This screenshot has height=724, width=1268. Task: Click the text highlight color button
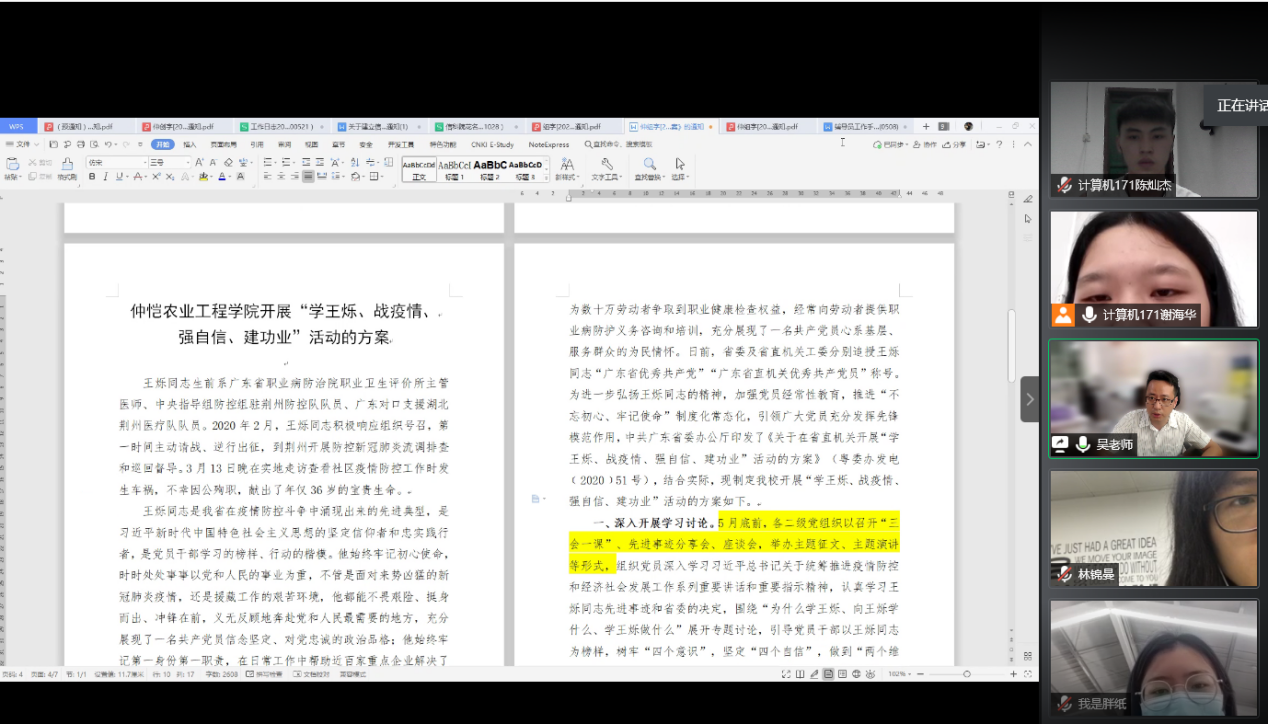click(x=204, y=177)
